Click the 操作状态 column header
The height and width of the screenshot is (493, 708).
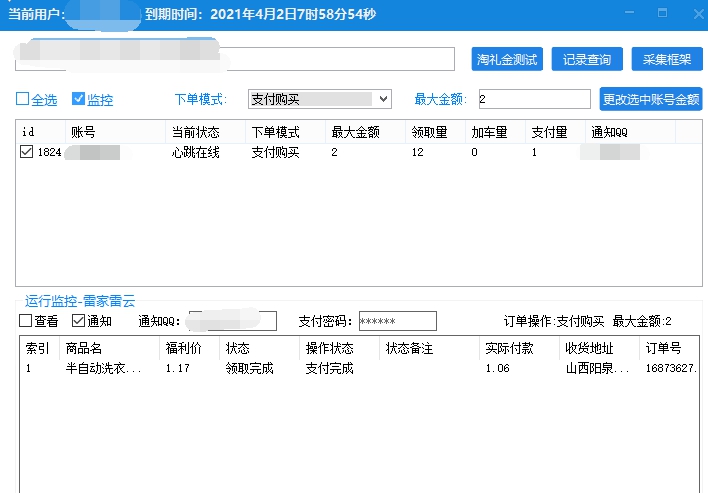click(x=340, y=348)
